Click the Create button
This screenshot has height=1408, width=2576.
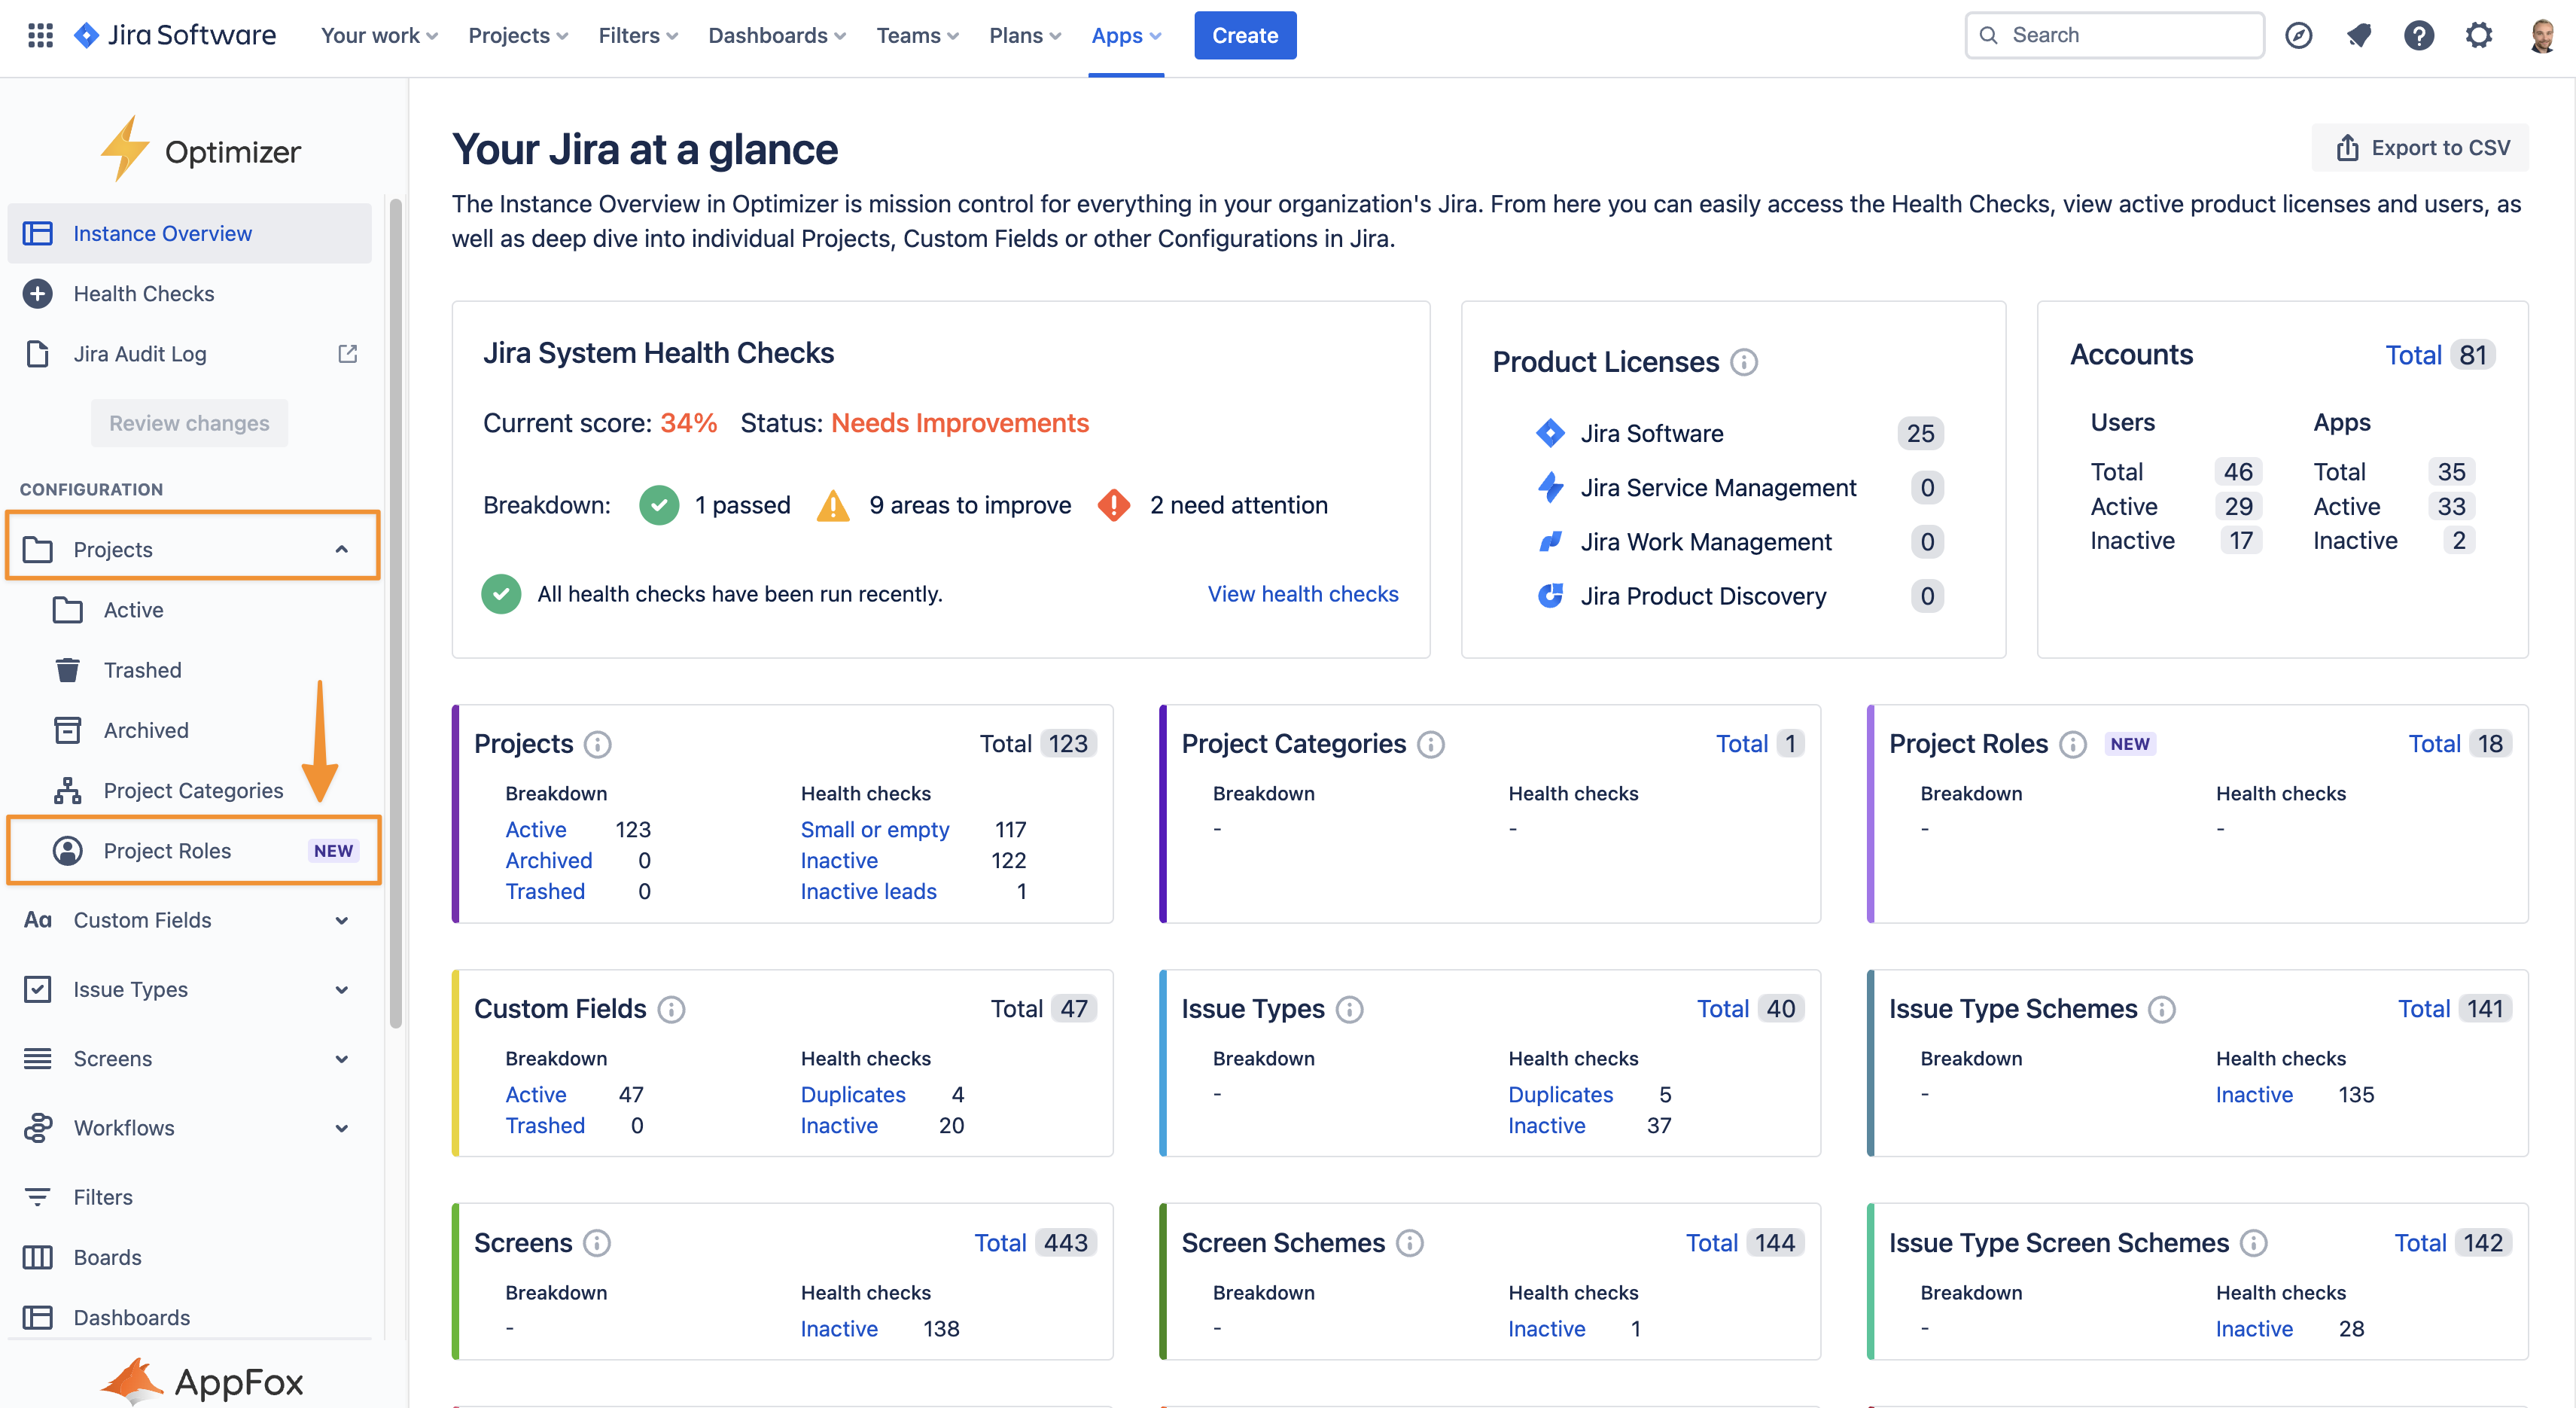(x=1244, y=36)
